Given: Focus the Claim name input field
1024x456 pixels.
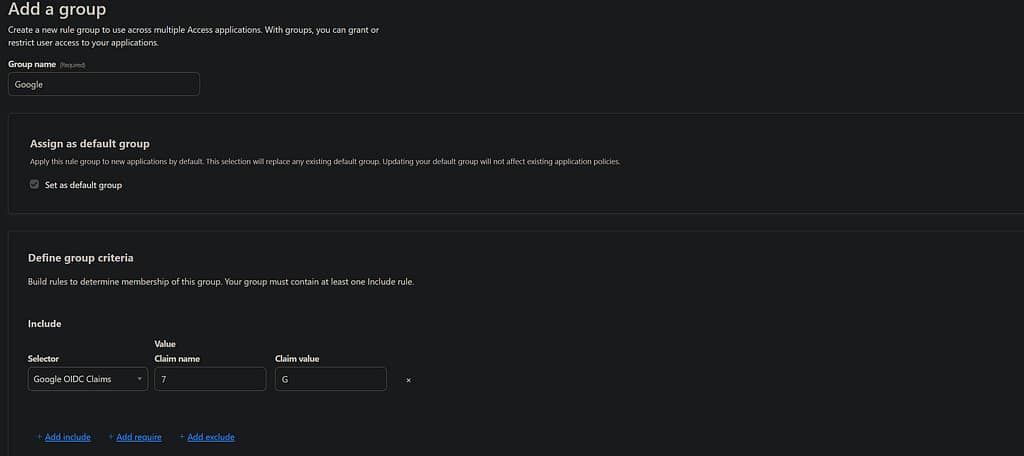Looking at the screenshot, I should (x=210, y=379).
